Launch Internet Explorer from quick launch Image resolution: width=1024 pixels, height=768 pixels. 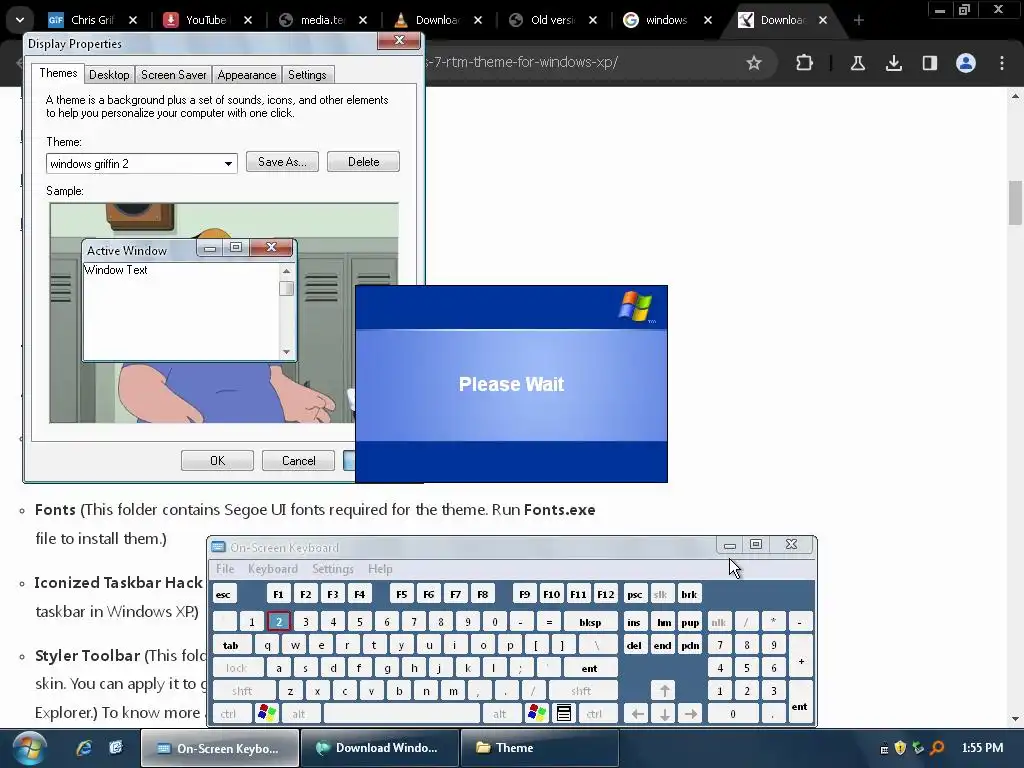tap(84, 748)
